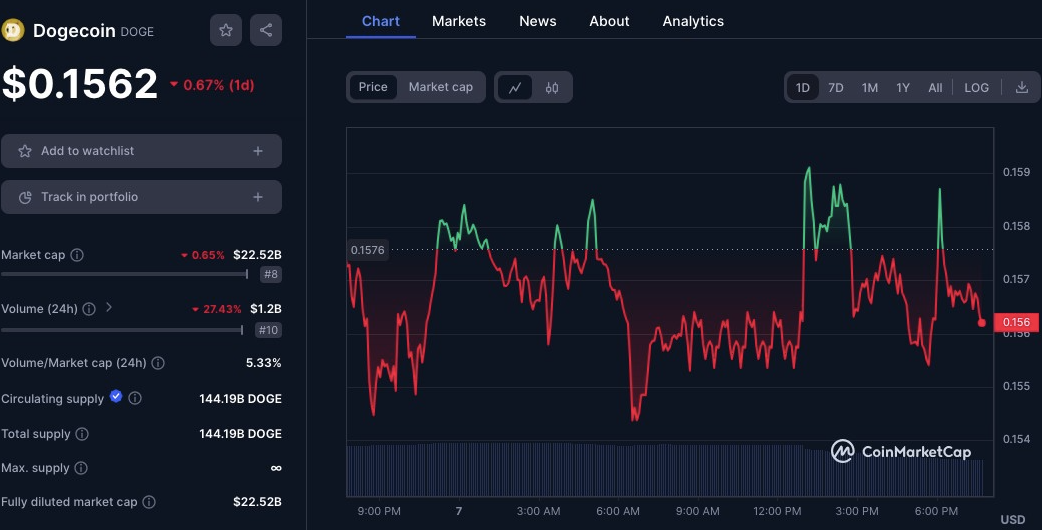
Task: Open the Markets tab
Action: (x=459, y=21)
